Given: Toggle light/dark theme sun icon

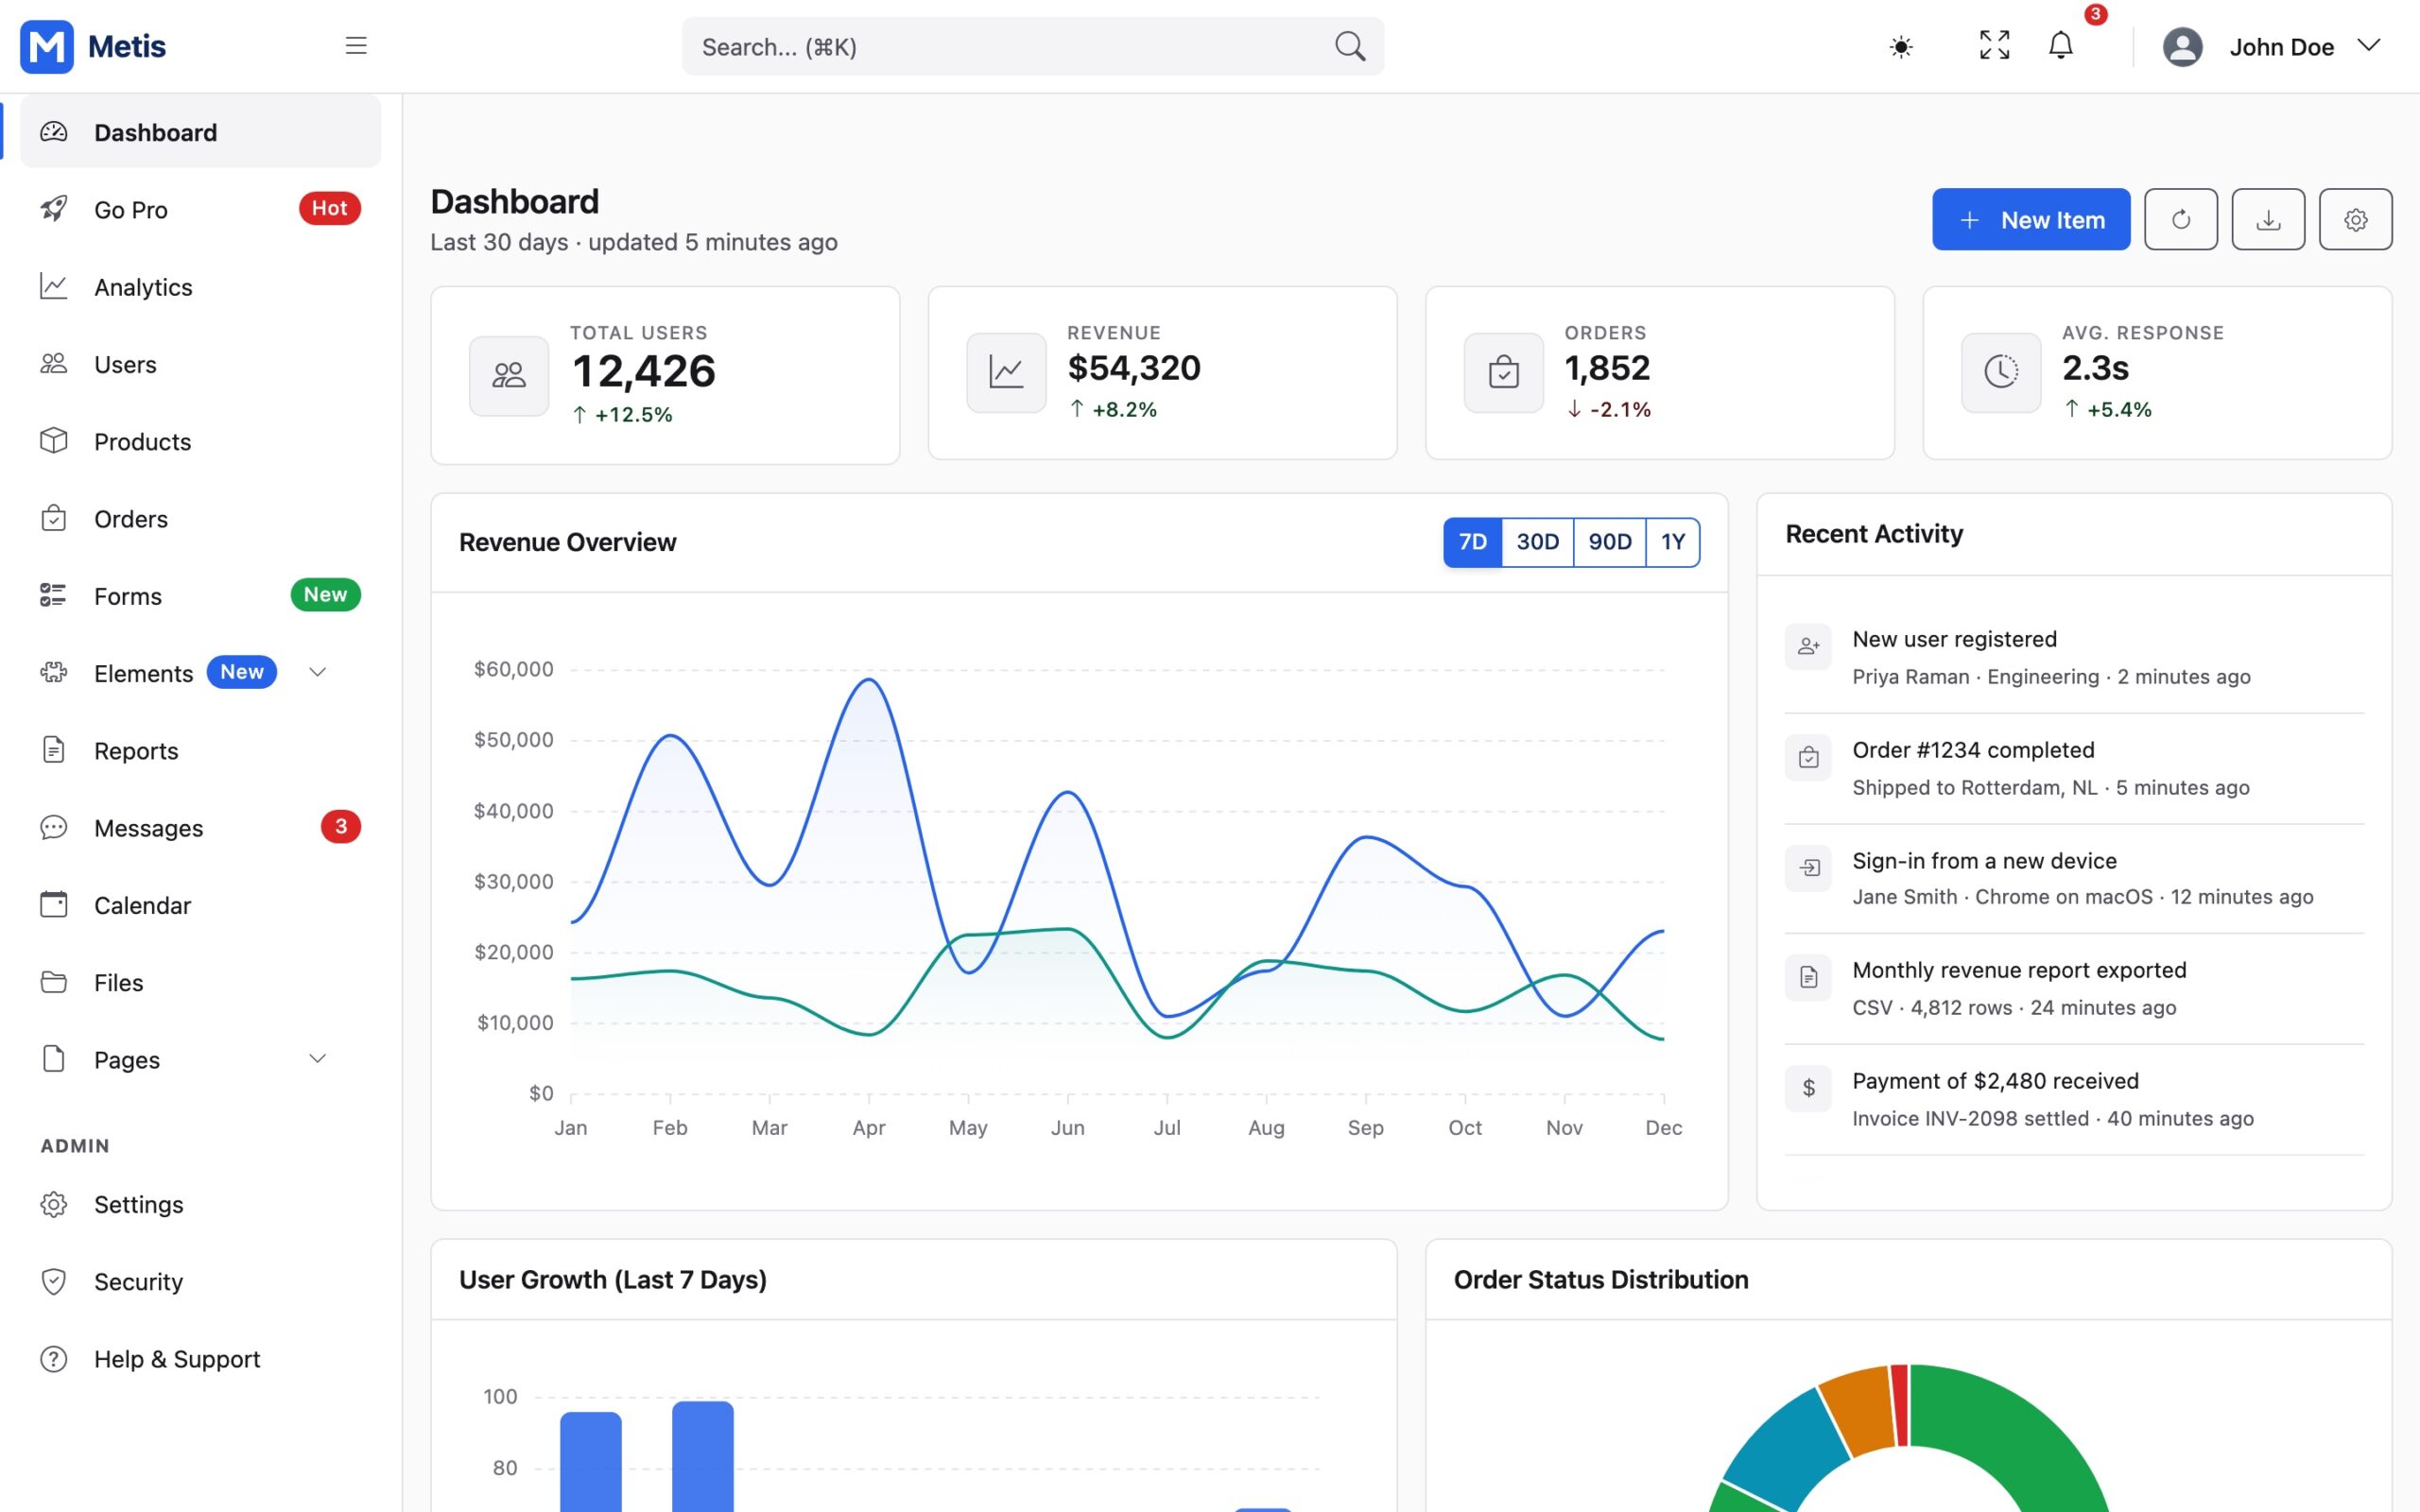Looking at the screenshot, I should 1901,47.
